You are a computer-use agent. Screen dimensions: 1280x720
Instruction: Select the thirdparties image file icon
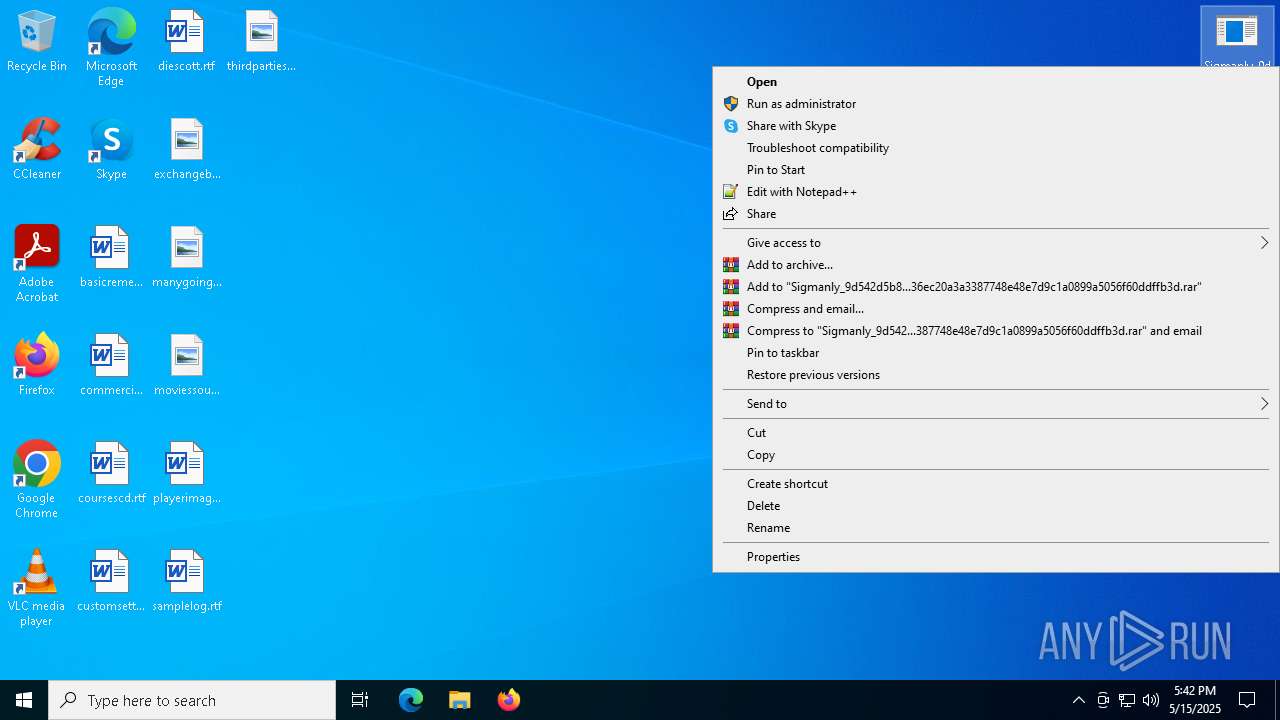(261, 42)
